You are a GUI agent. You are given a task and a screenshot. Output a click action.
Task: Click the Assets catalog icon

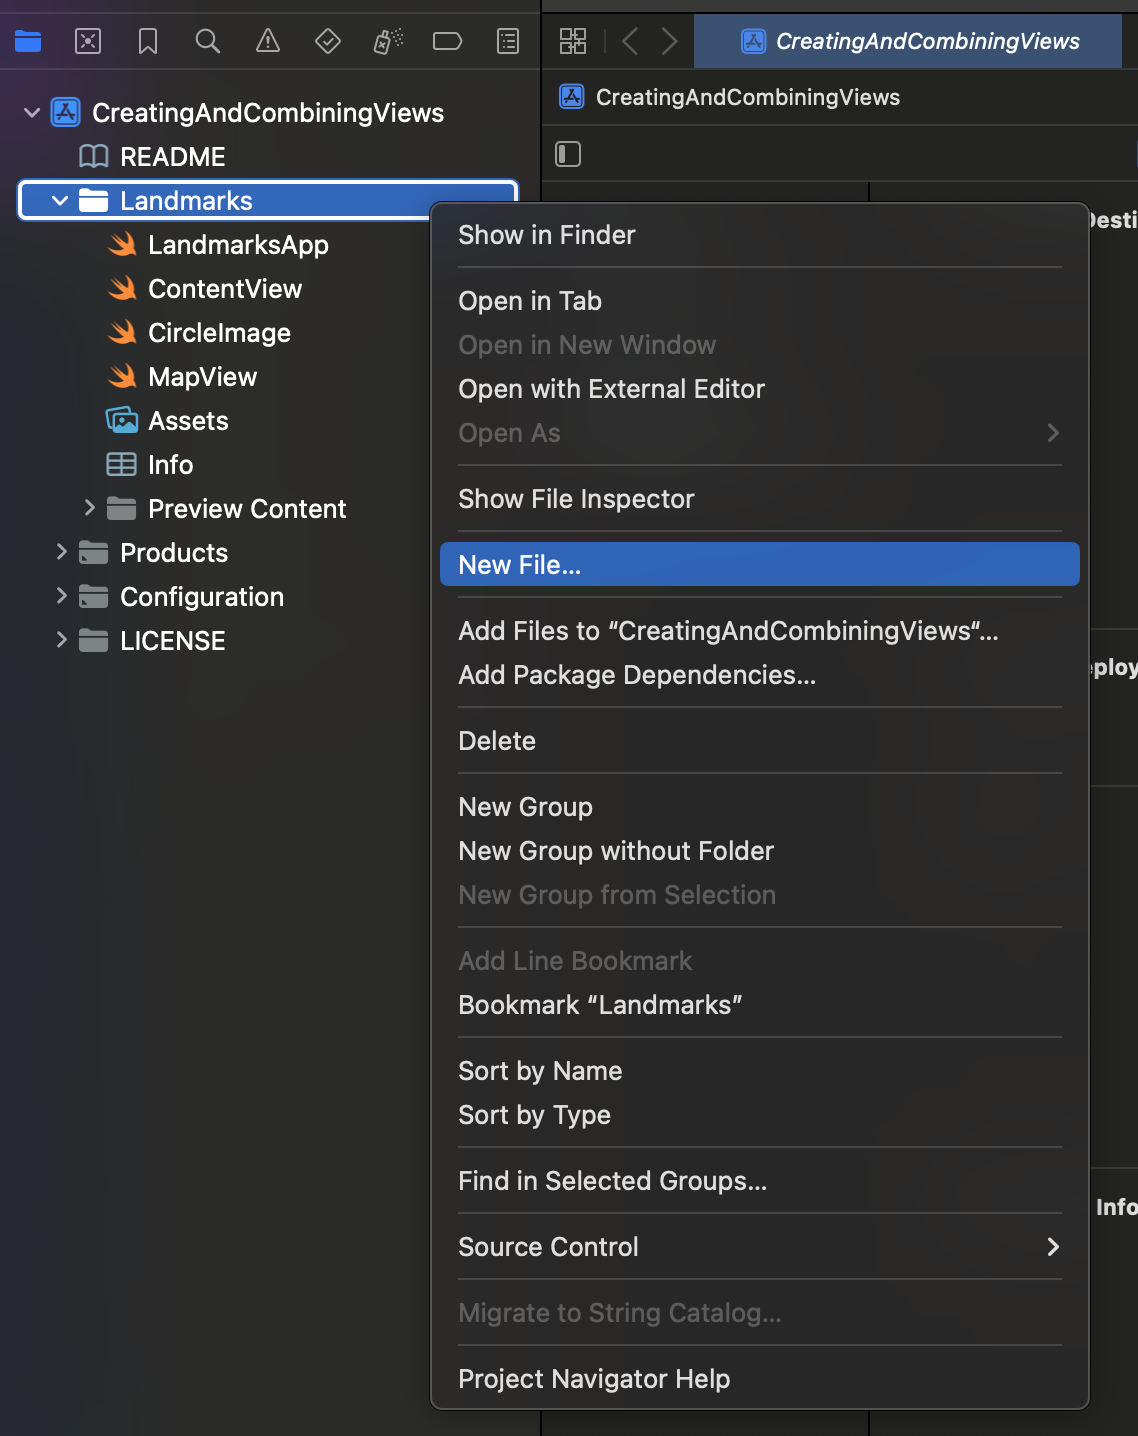122,420
